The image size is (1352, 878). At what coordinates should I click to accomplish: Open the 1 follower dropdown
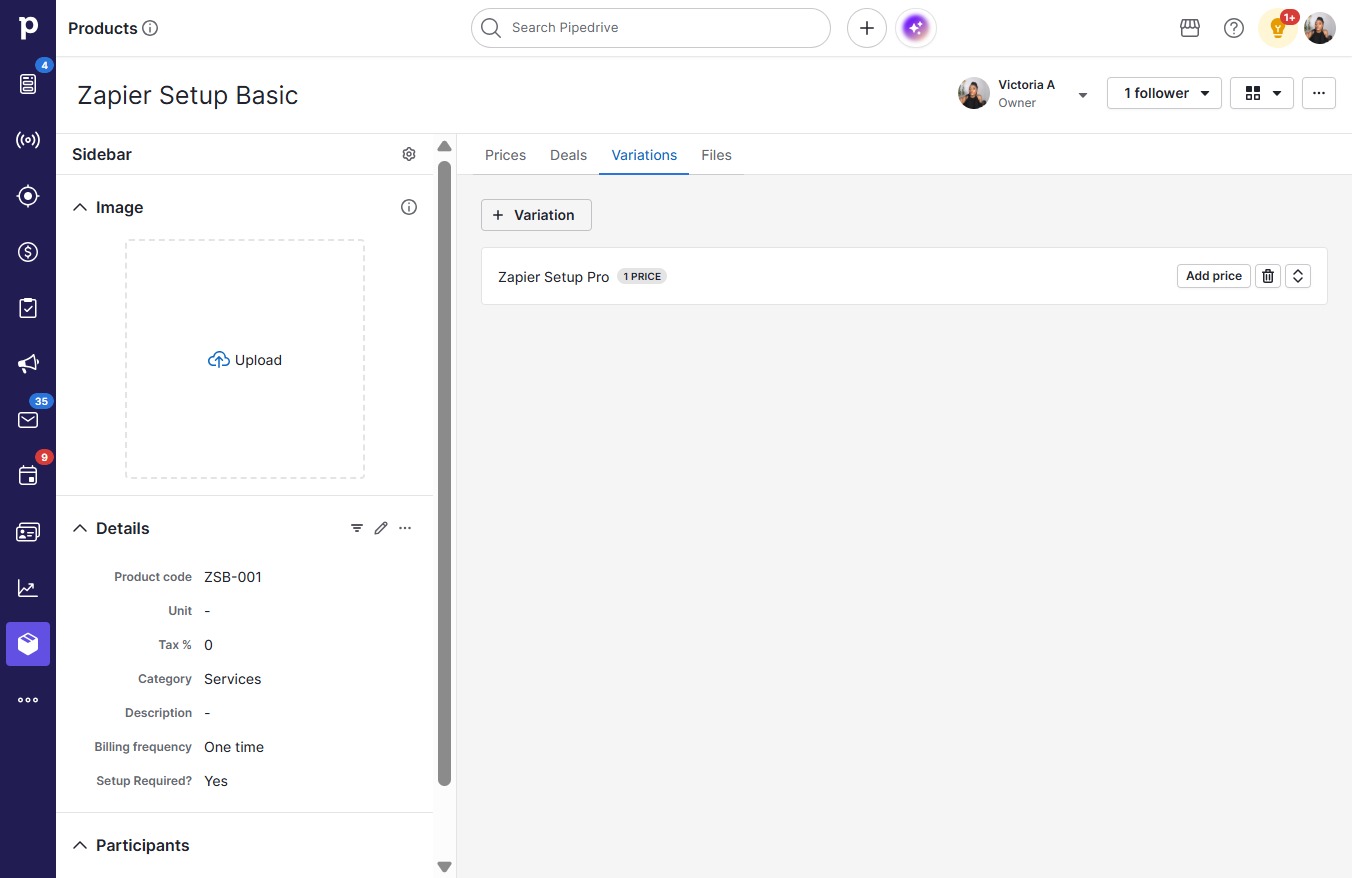tap(1164, 93)
